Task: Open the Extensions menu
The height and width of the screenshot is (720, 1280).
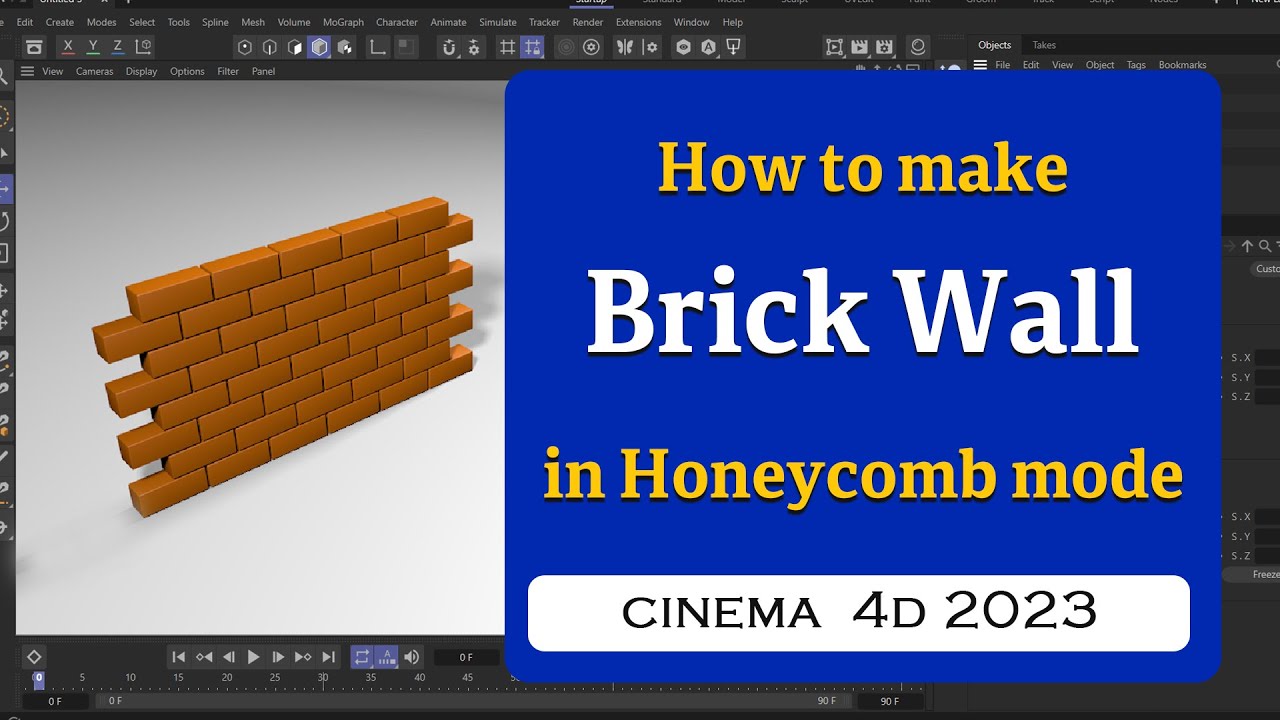Action: coord(638,22)
